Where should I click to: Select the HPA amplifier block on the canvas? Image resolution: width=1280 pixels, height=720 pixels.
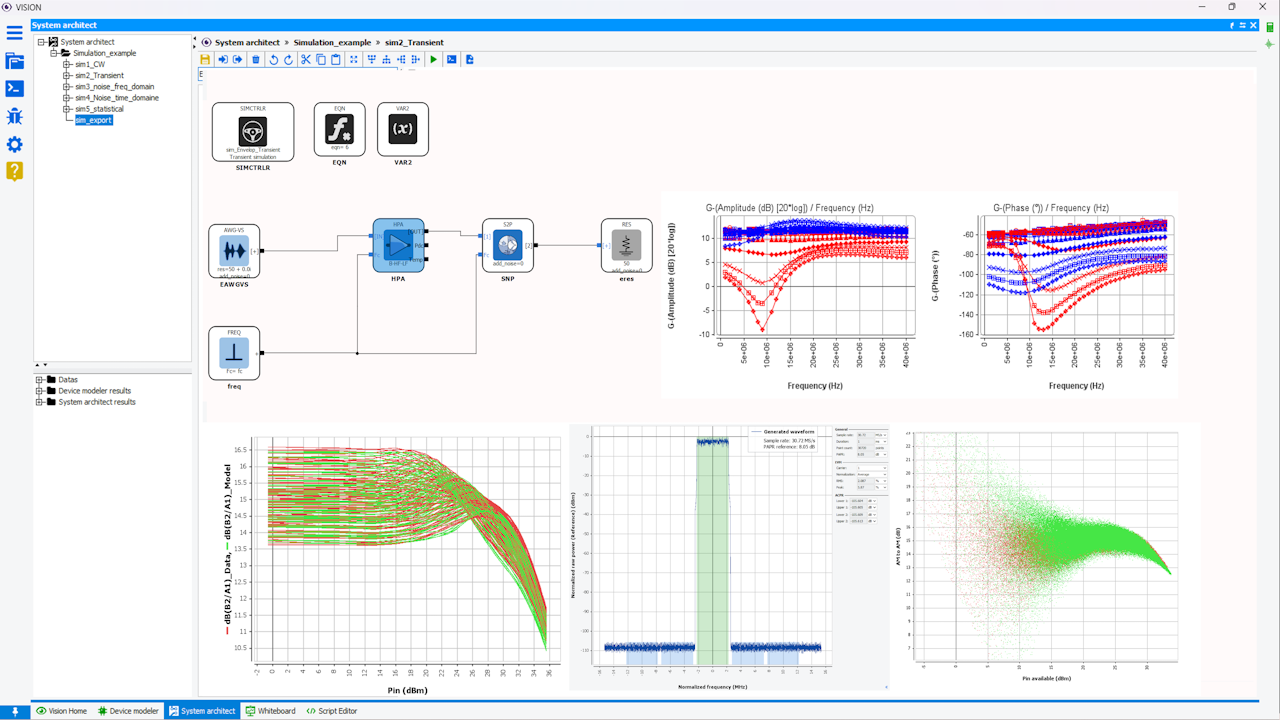click(x=398, y=246)
